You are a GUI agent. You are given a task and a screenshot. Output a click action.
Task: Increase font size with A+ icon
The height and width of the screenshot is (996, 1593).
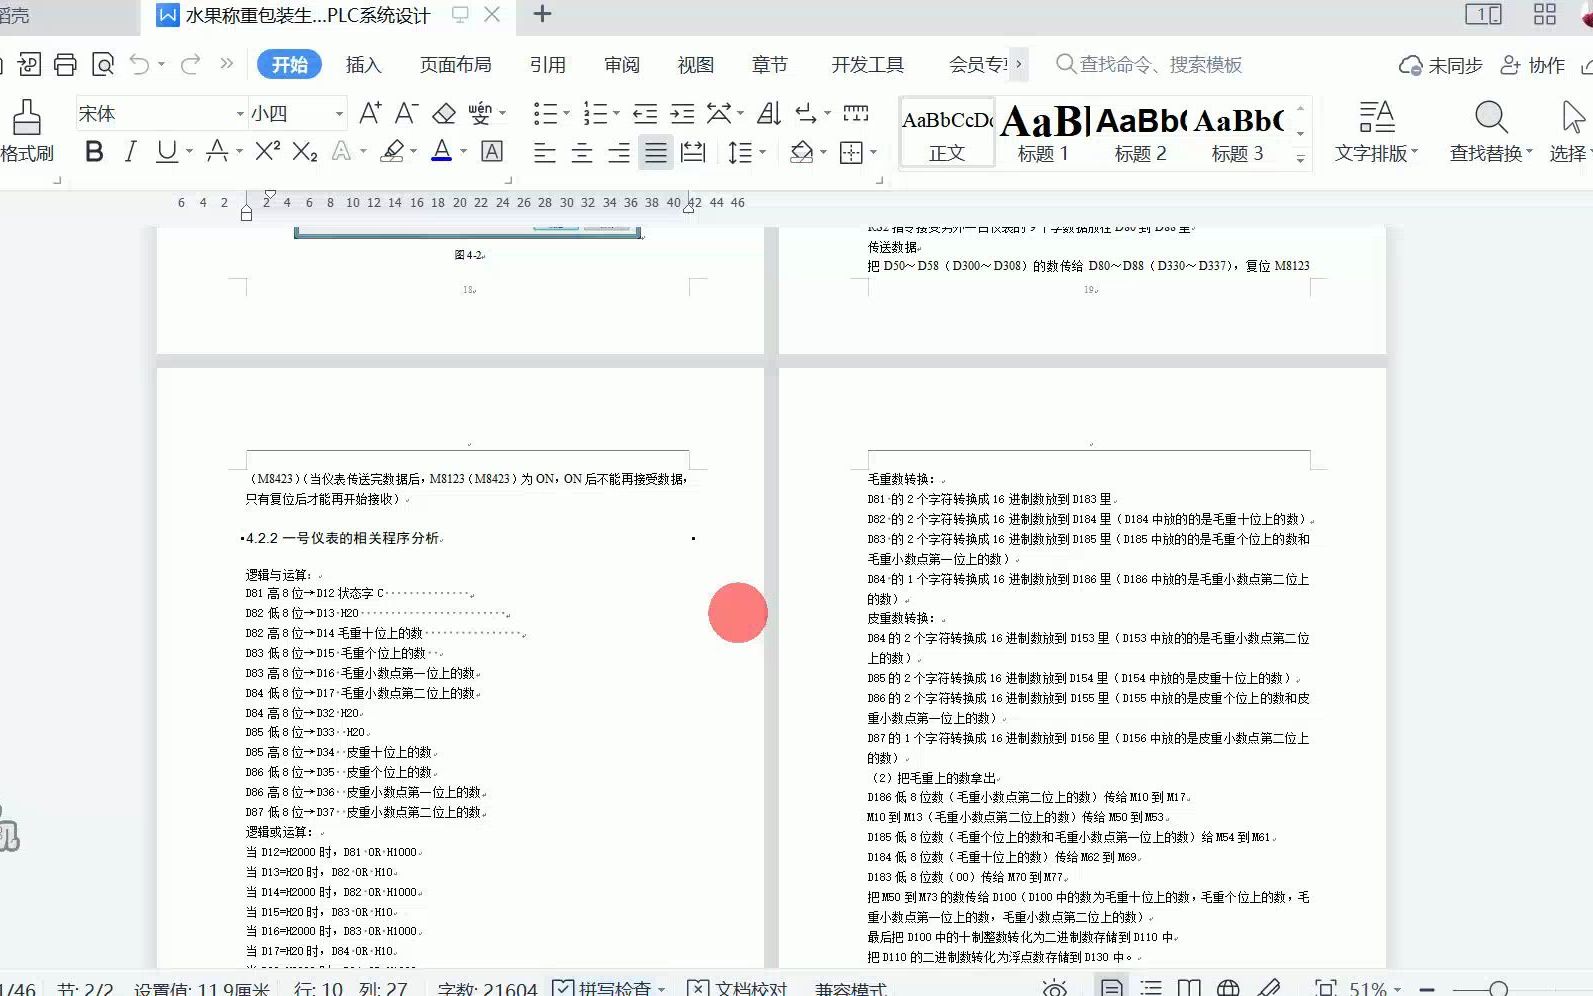(370, 113)
